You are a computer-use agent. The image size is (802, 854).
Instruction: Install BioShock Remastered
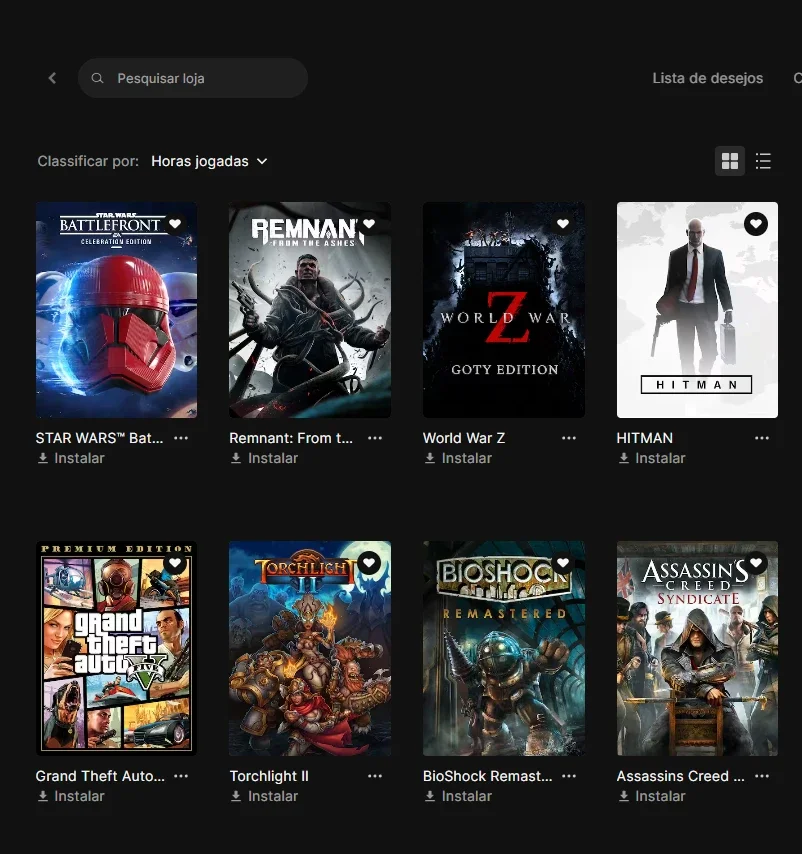458,796
